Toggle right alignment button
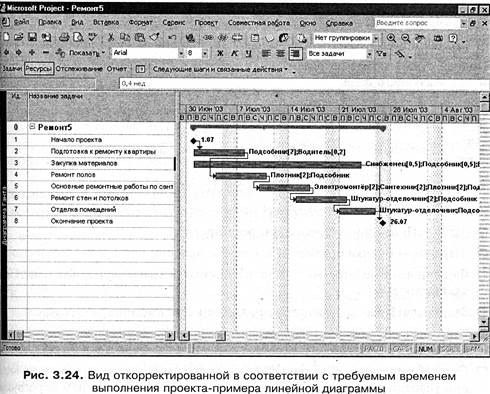The image size is (490, 394). point(295,53)
